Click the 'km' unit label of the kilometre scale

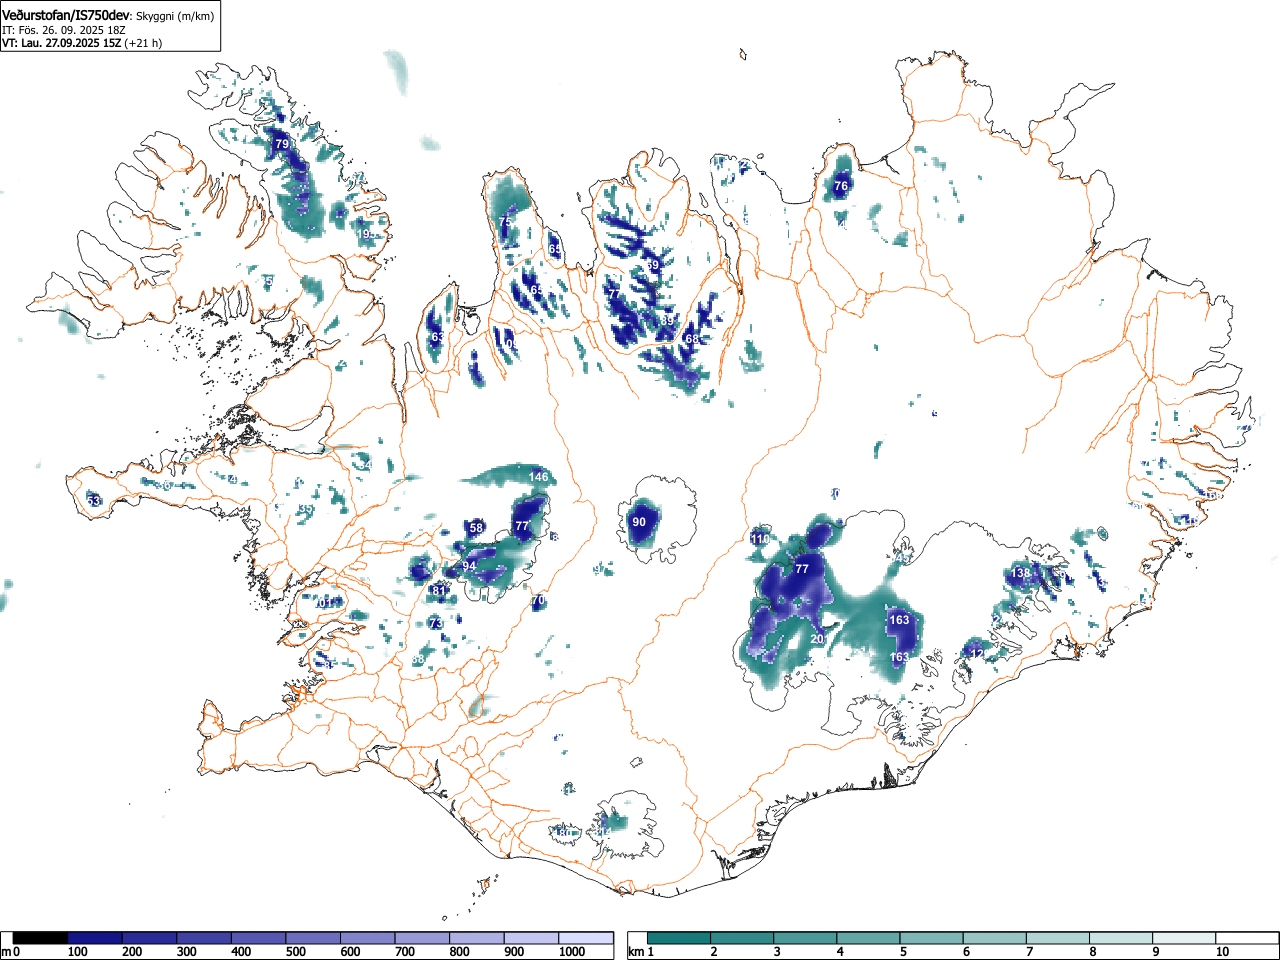tap(636, 952)
